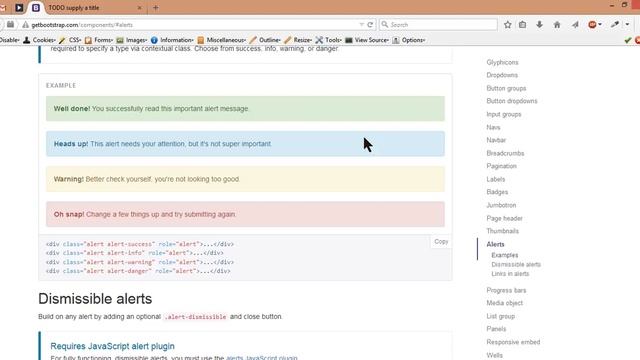Go to Pagination in sidebar
This screenshot has height=360, width=640.
click(x=501, y=166)
